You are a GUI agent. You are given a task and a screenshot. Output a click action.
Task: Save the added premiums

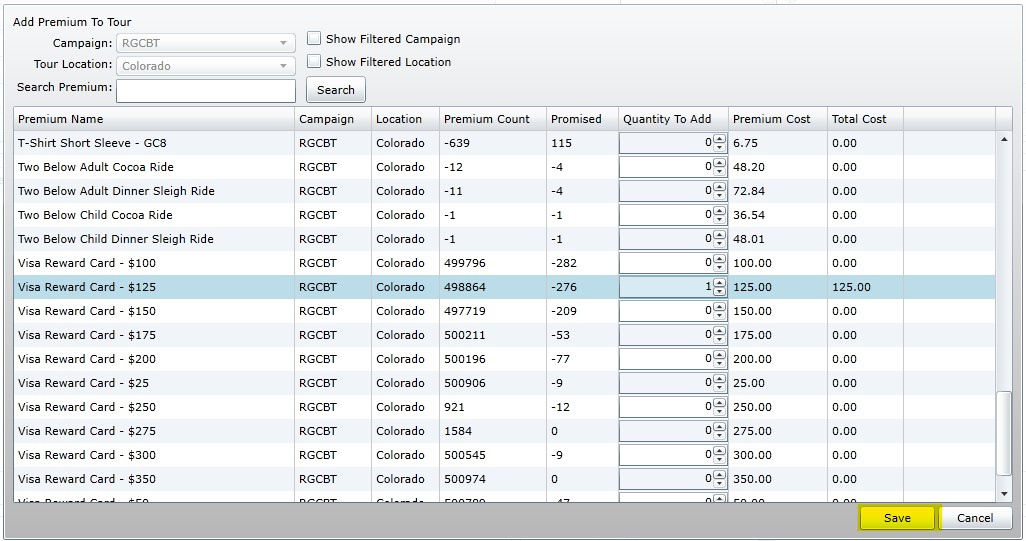897,518
